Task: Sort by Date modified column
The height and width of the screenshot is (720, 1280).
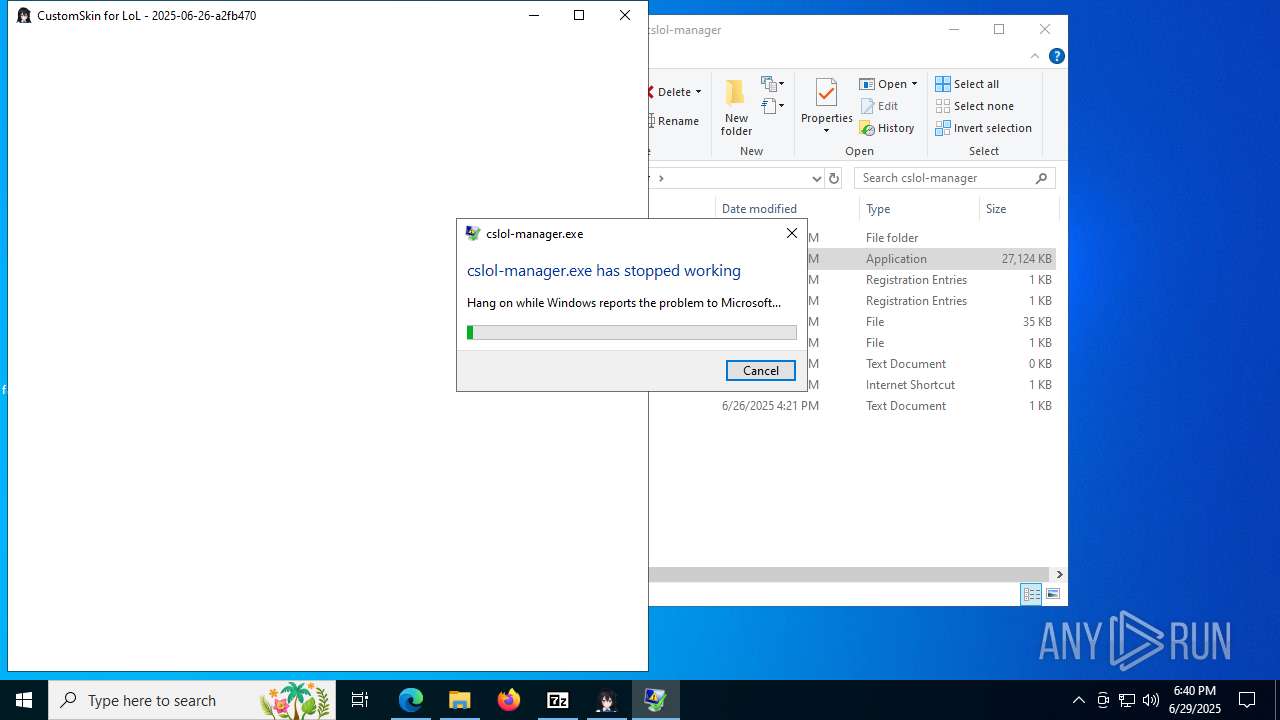Action: pos(787,209)
